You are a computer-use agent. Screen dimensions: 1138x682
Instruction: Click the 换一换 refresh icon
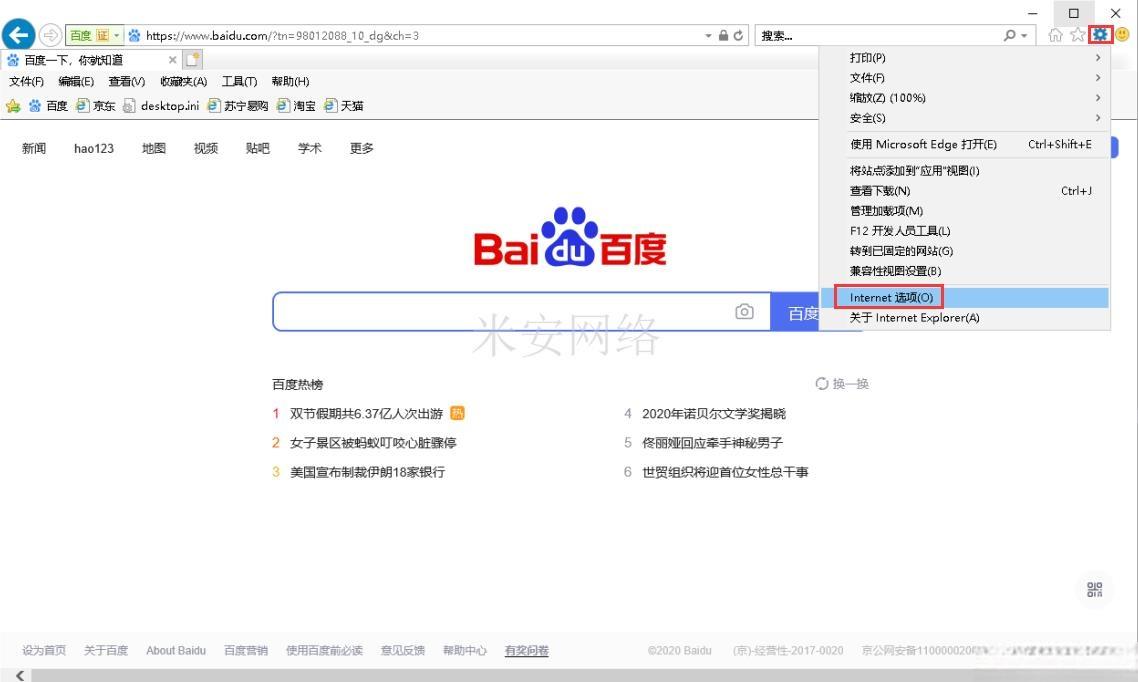pyautogui.click(x=822, y=383)
